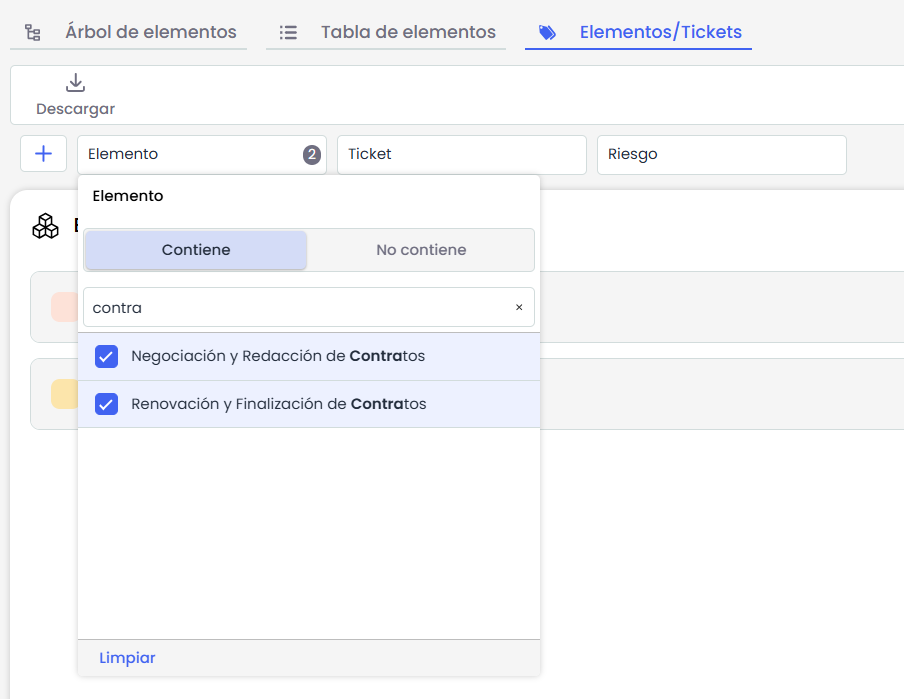Viewport: 904px width, 699px height.
Task: Collapse the Elemento filter dropdown
Action: point(190,155)
